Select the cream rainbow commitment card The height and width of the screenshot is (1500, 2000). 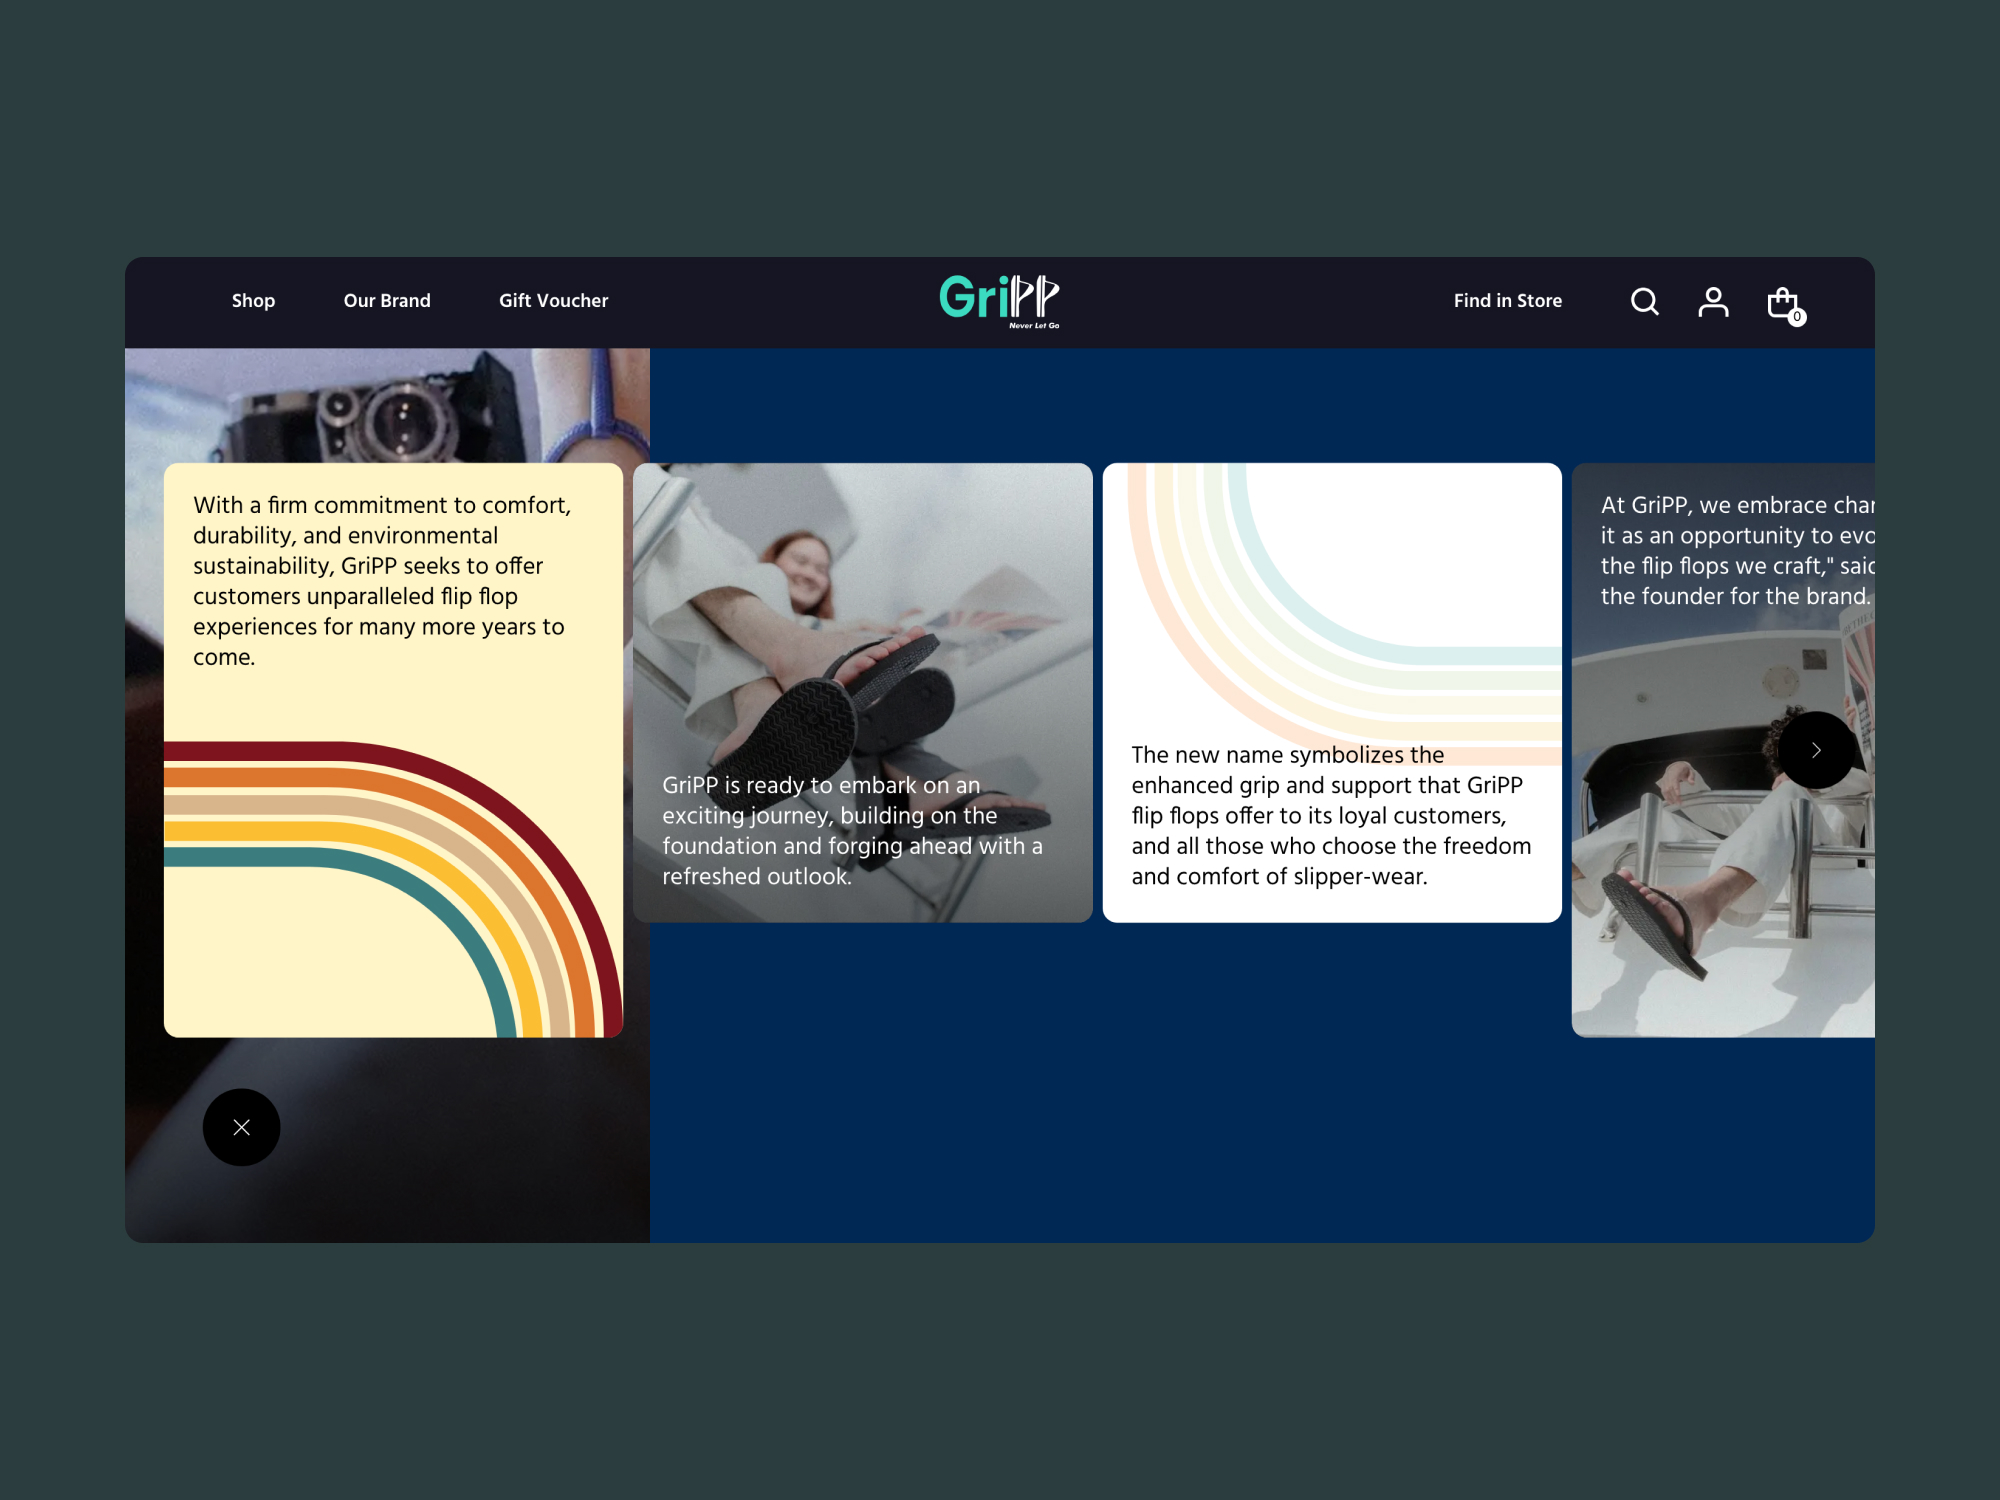click(393, 750)
